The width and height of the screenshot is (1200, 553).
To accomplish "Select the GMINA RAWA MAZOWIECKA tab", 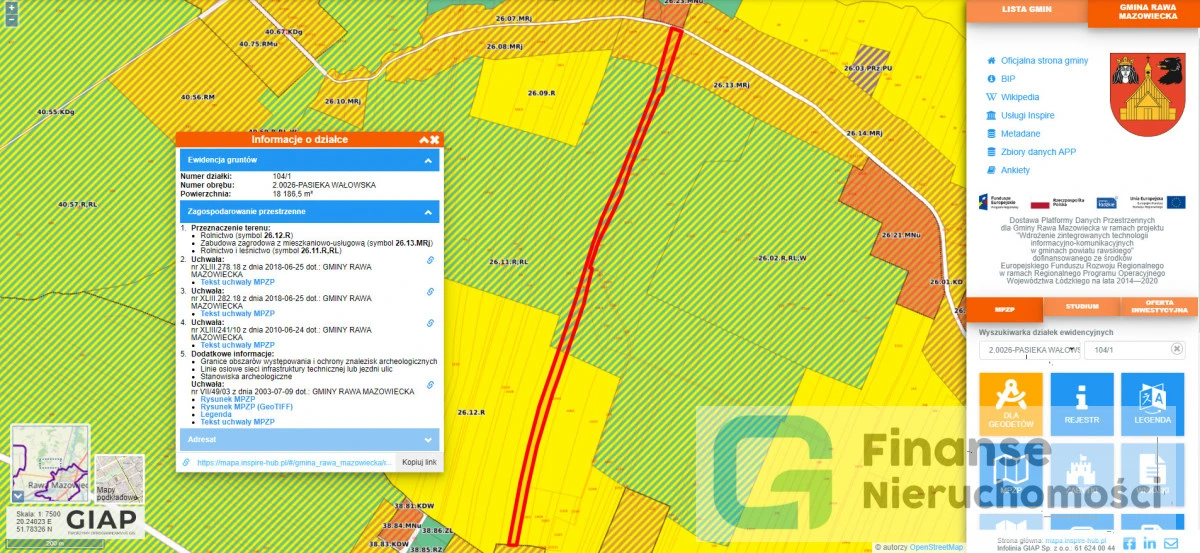I will 1146,13.
